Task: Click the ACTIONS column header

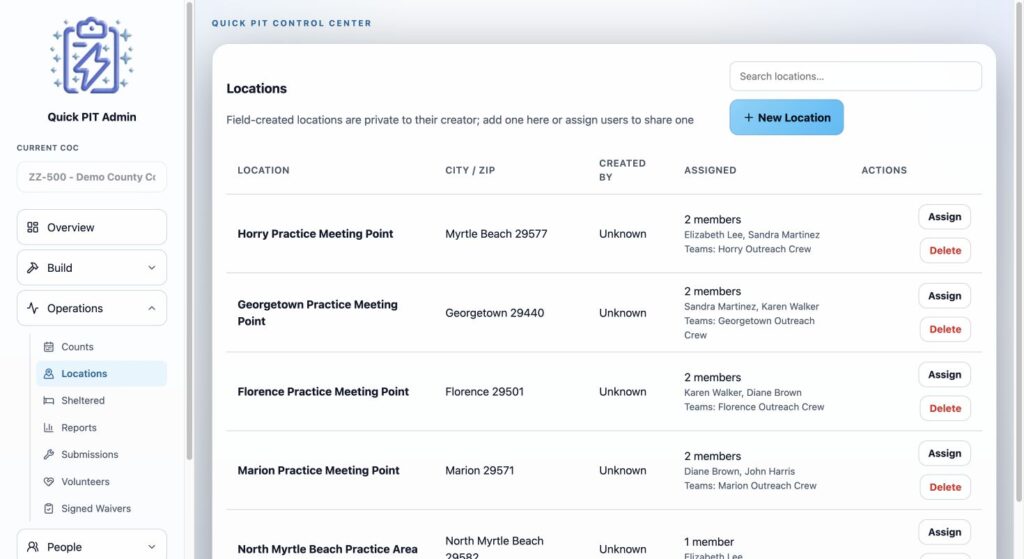Action: click(884, 170)
